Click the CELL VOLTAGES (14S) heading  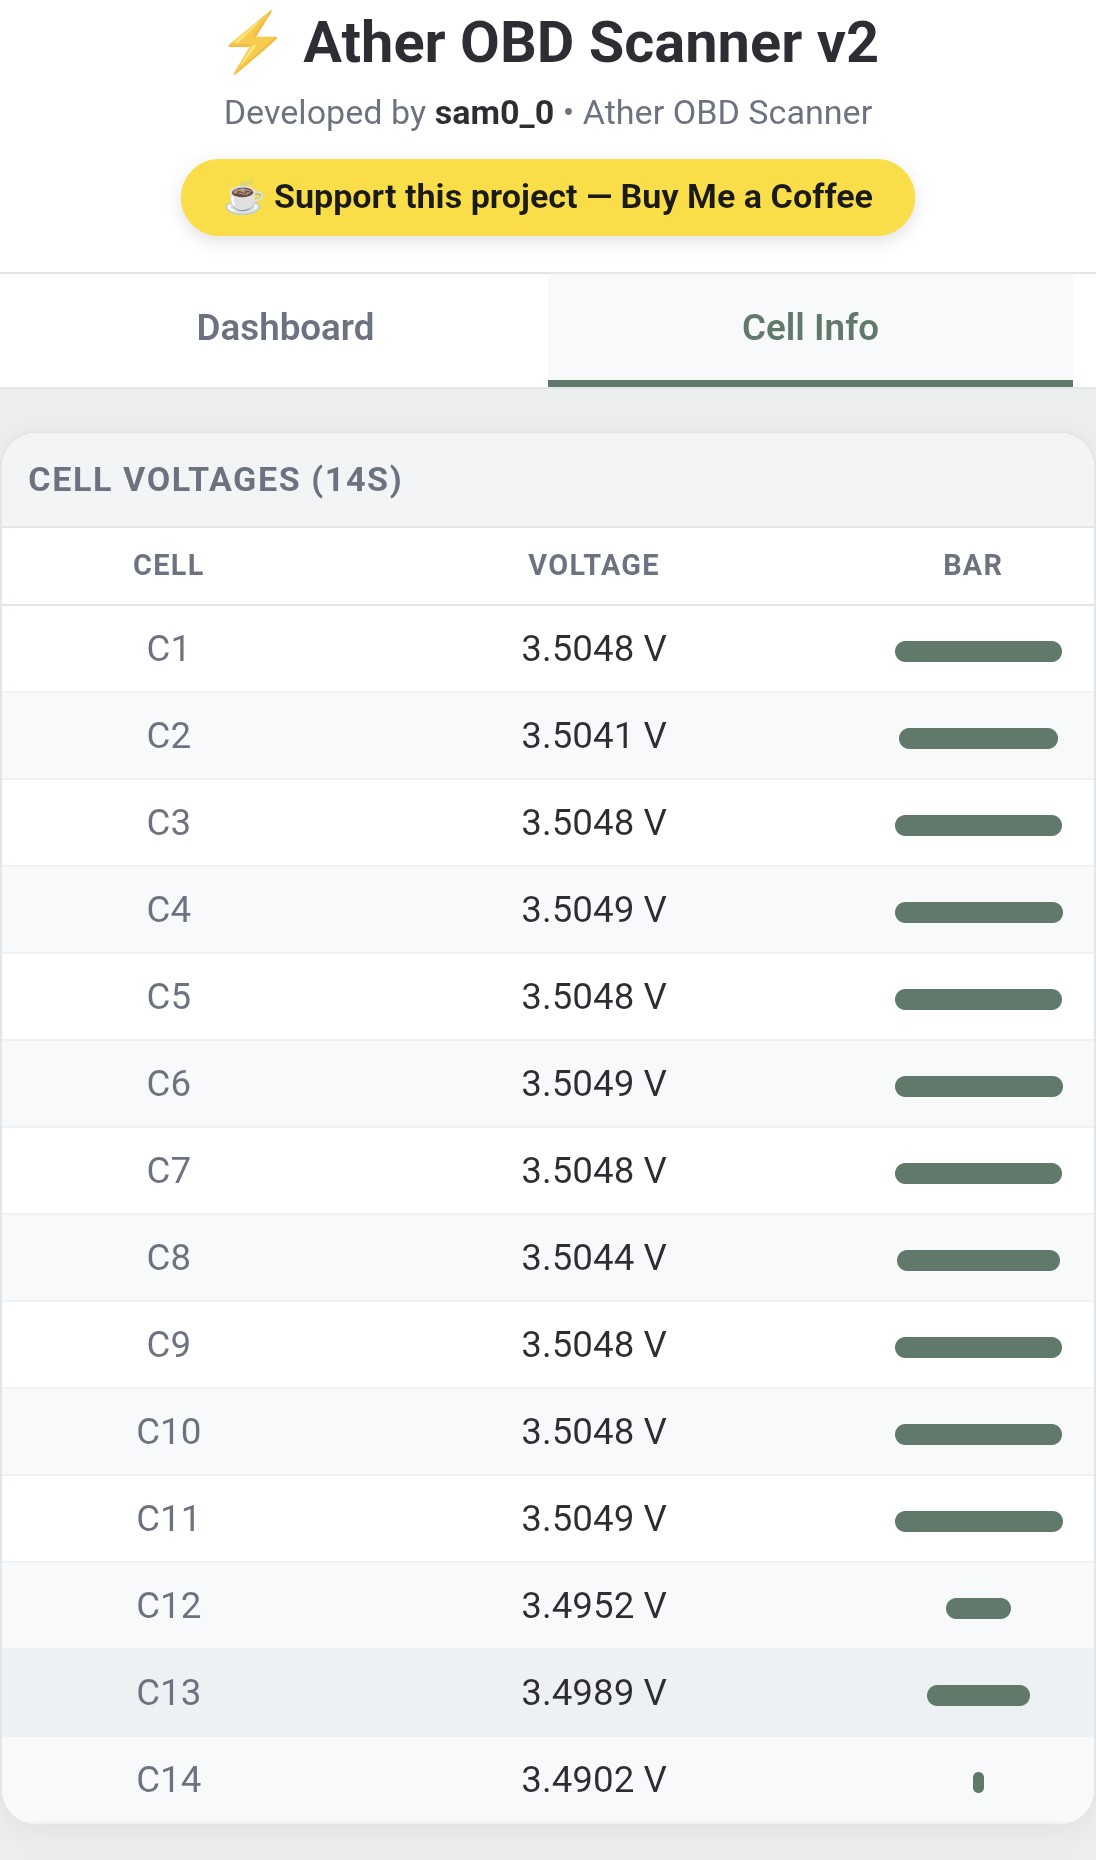pos(215,480)
